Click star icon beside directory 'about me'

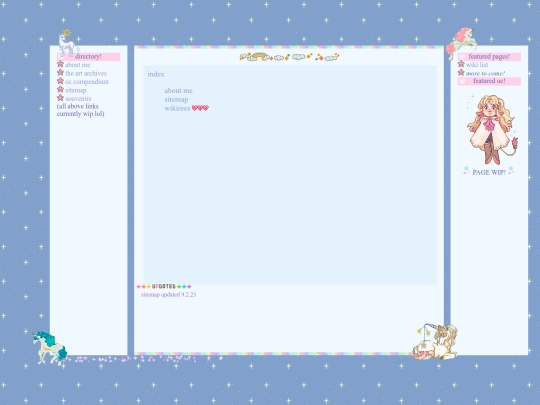60,64
